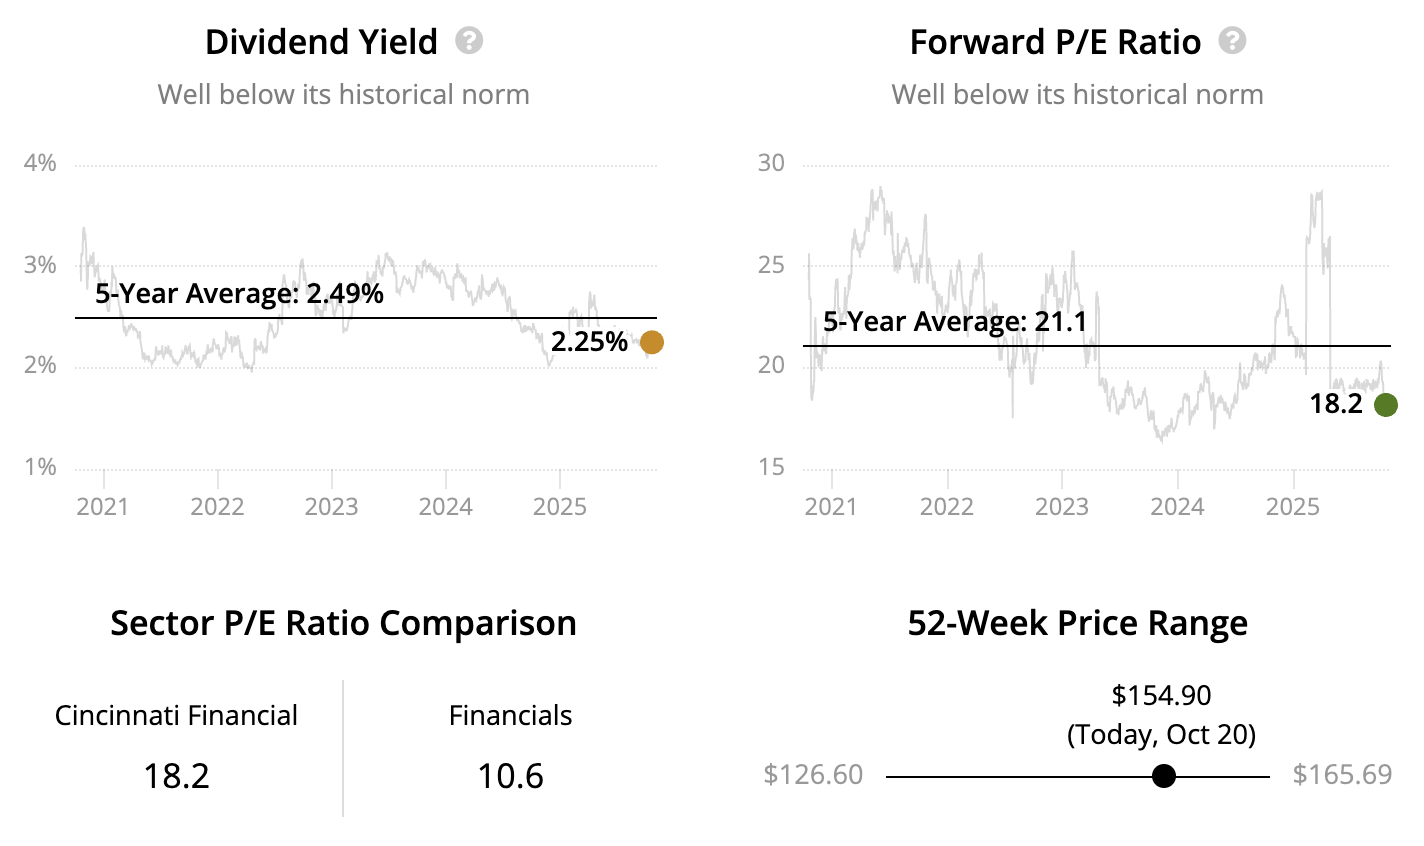
Task: Click the 5-Year Average 21.1 label
Action: click(x=954, y=322)
